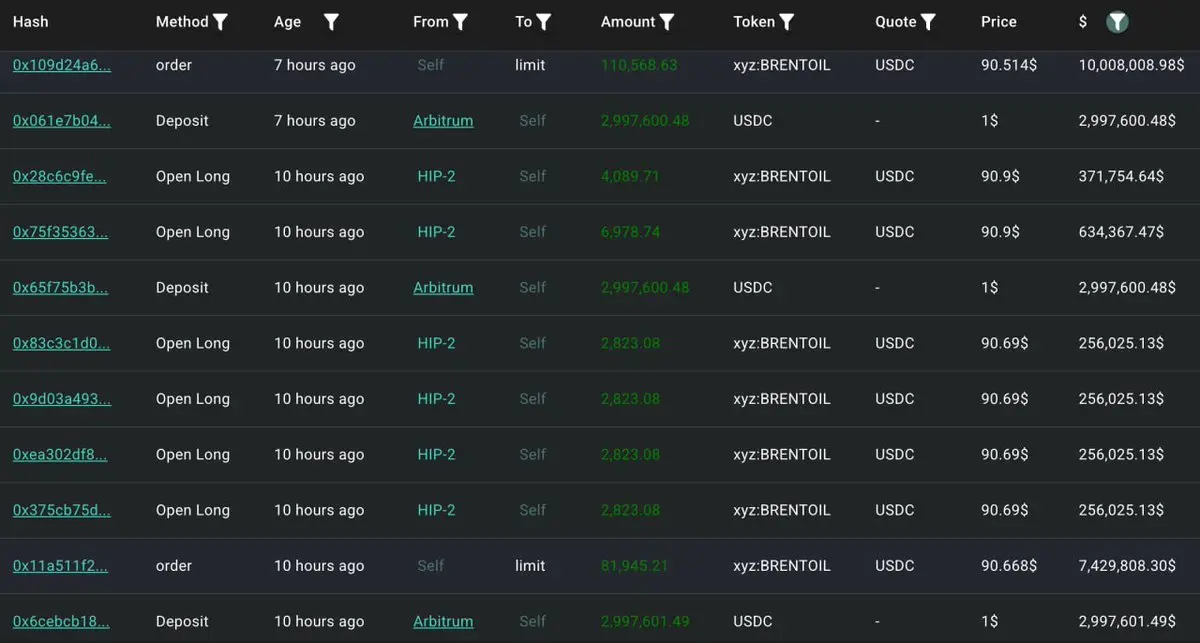This screenshot has height=643, width=1200.
Task: Click the Arbitrum link in the 0x6cebcb18 row
Action: (x=443, y=621)
